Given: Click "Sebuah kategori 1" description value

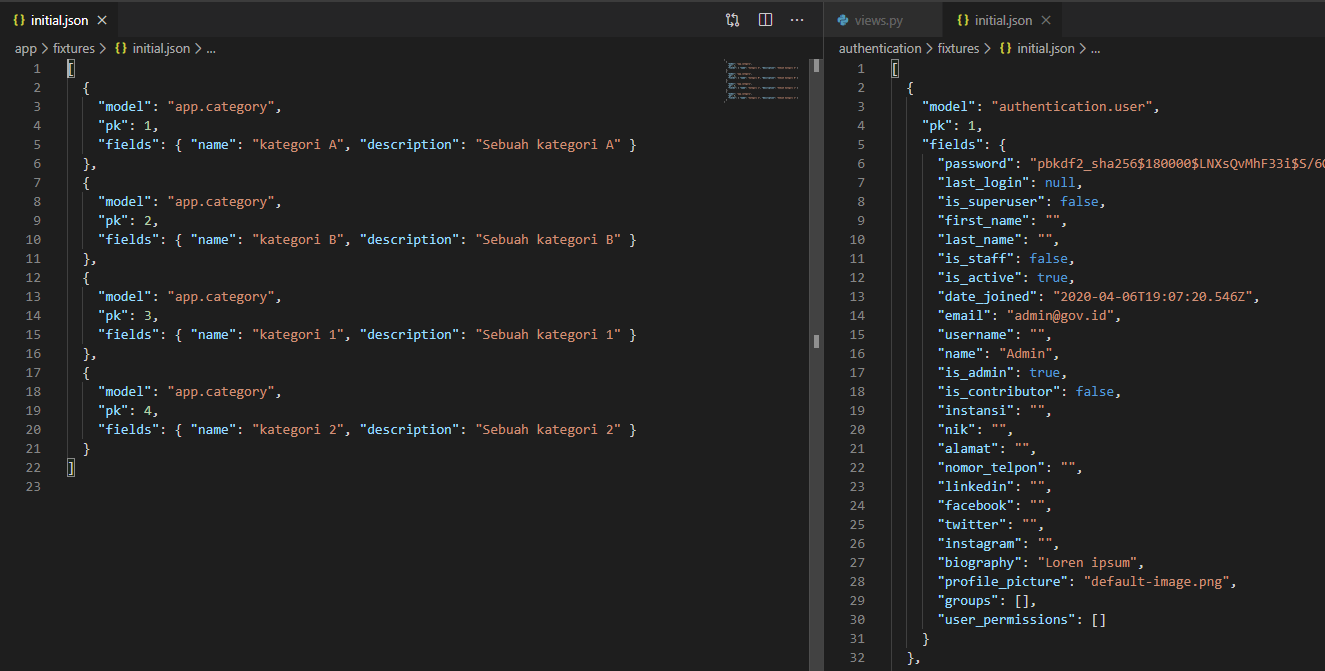Looking at the screenshot, I should (x=549, y=335).
